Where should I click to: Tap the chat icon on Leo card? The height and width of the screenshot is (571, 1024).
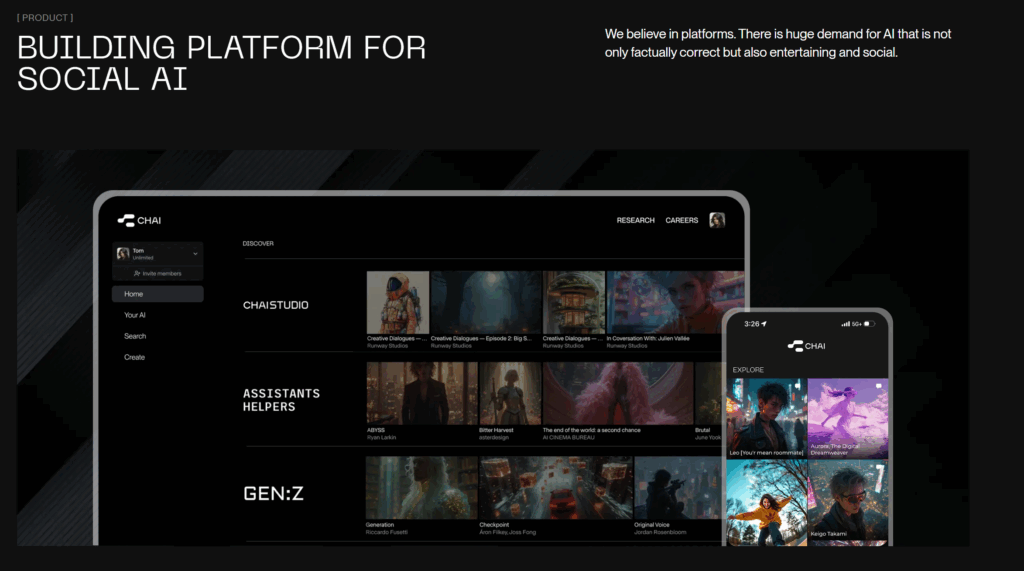[x=797, y=386]
